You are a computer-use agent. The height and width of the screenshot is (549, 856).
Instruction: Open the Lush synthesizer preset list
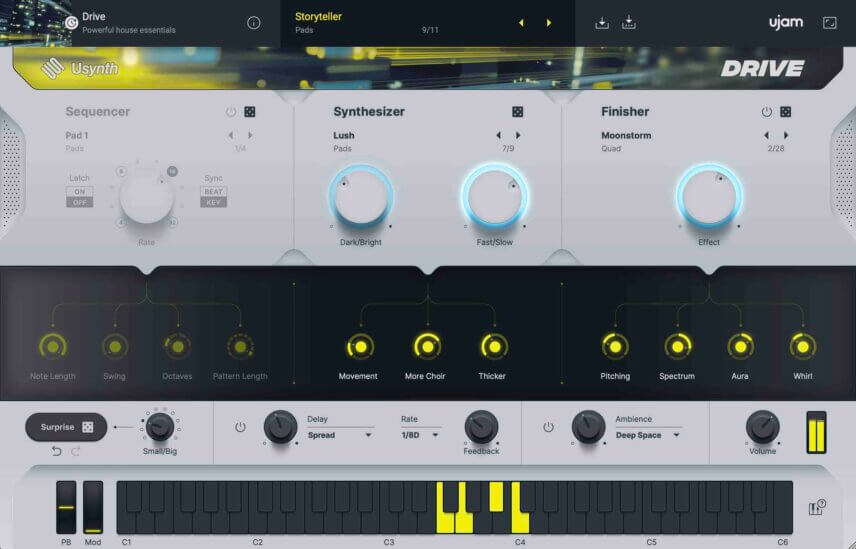point(344,135)
